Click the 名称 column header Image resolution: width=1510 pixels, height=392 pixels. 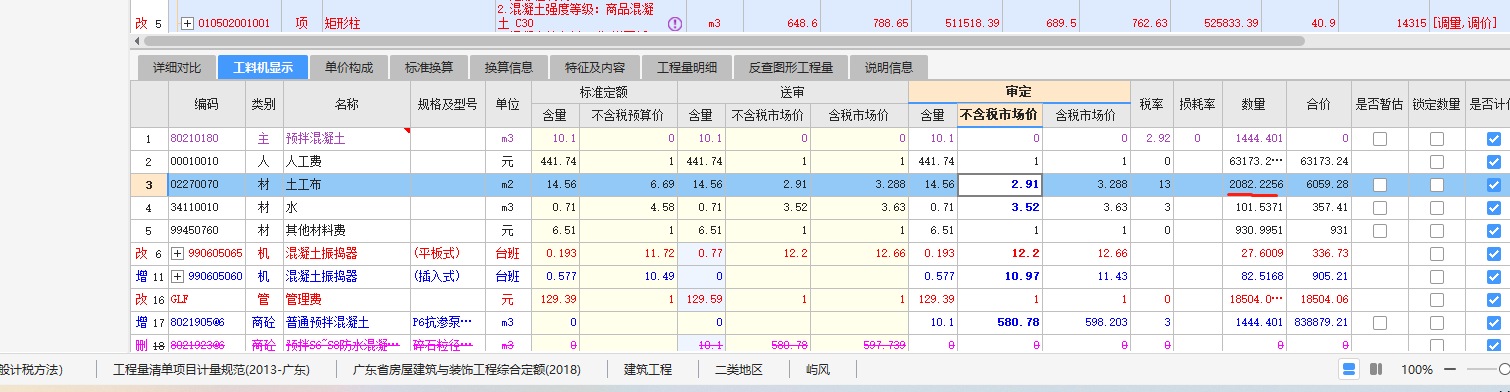tap(346, 104)
